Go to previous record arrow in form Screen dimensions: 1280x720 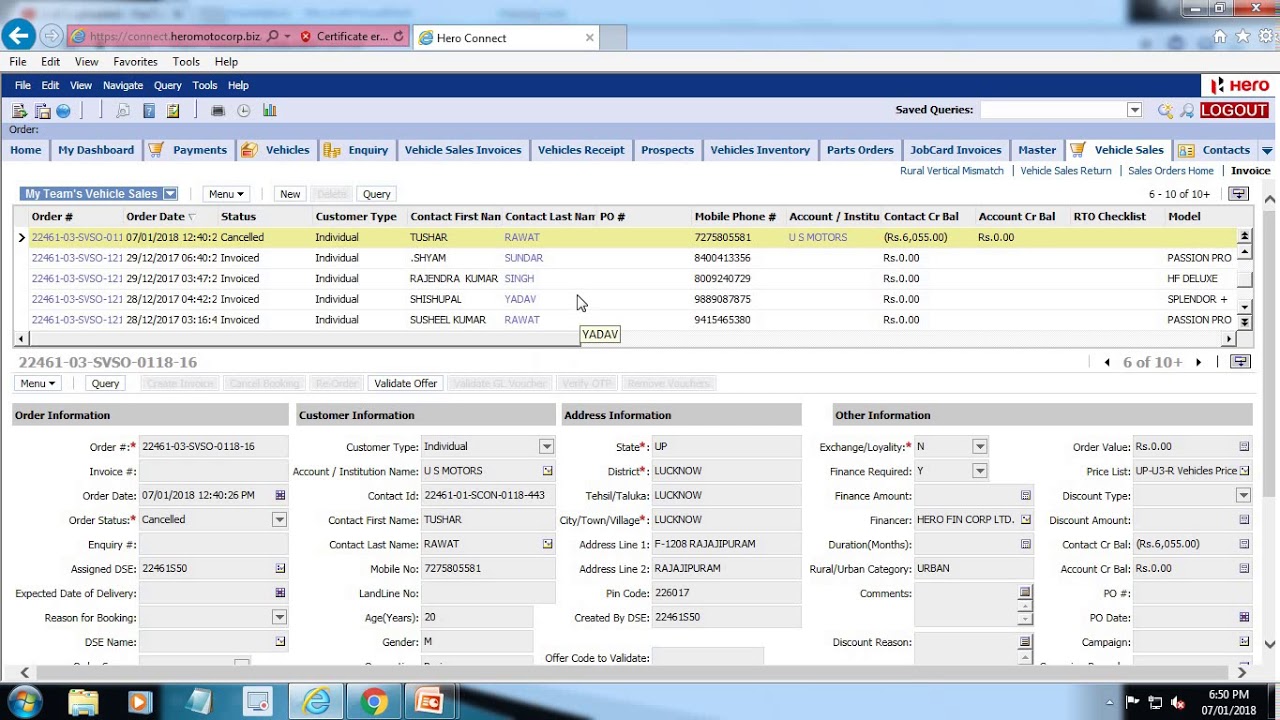pyautogui.click(x=1107, y=363)
